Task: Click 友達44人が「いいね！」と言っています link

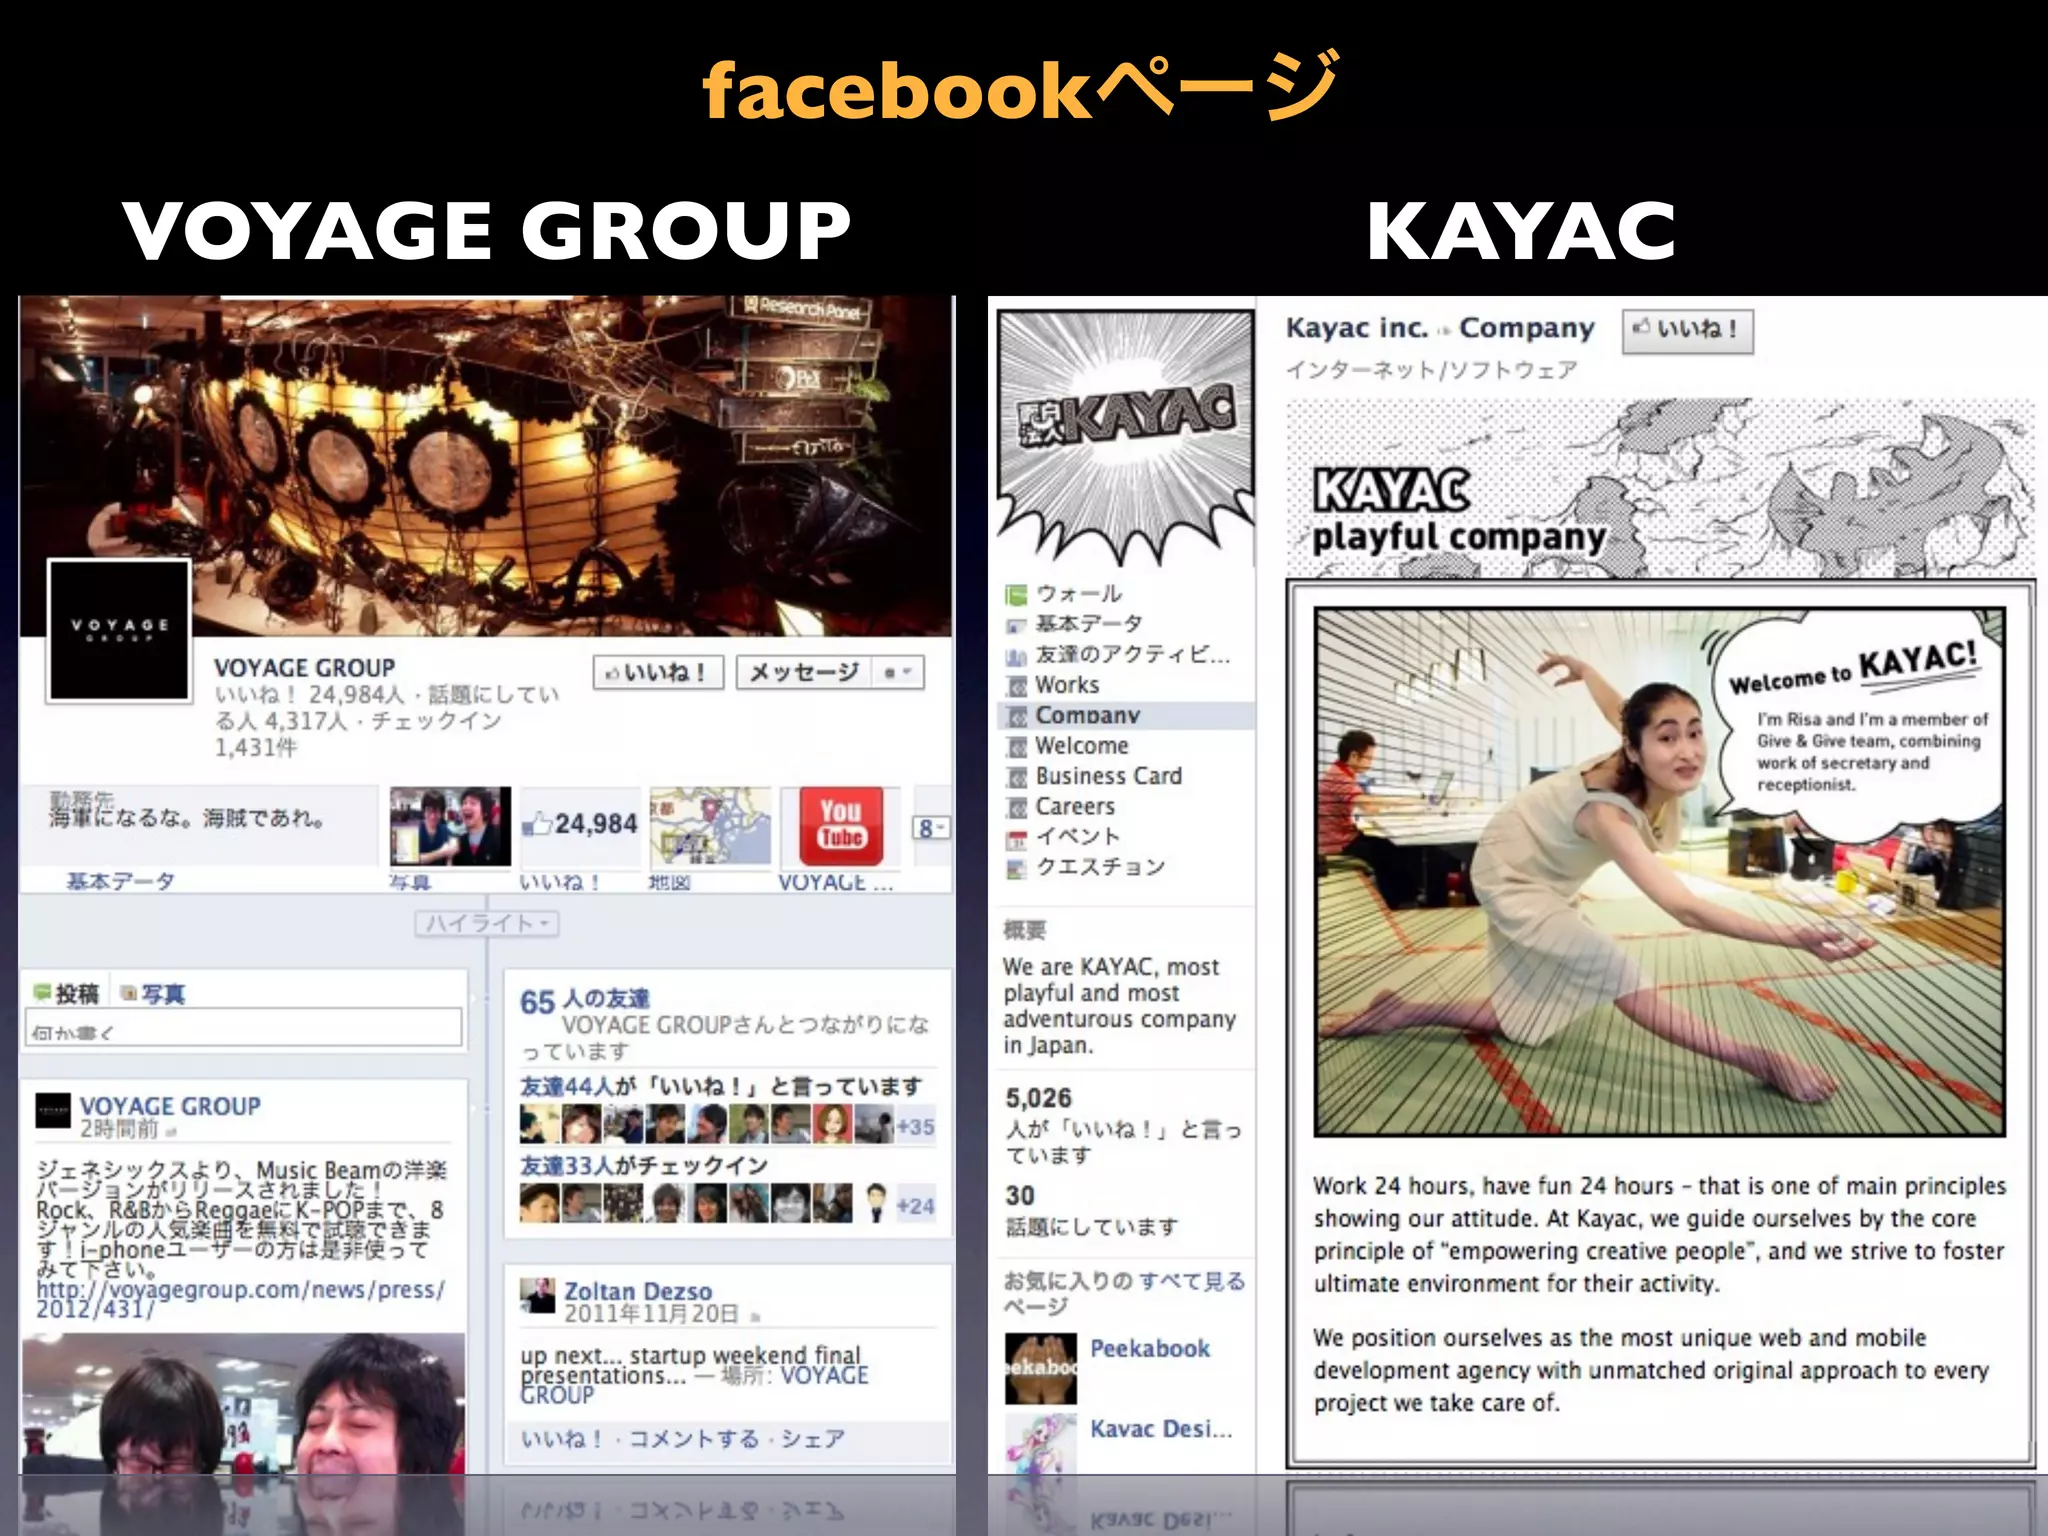Action: click(721, 1086)
